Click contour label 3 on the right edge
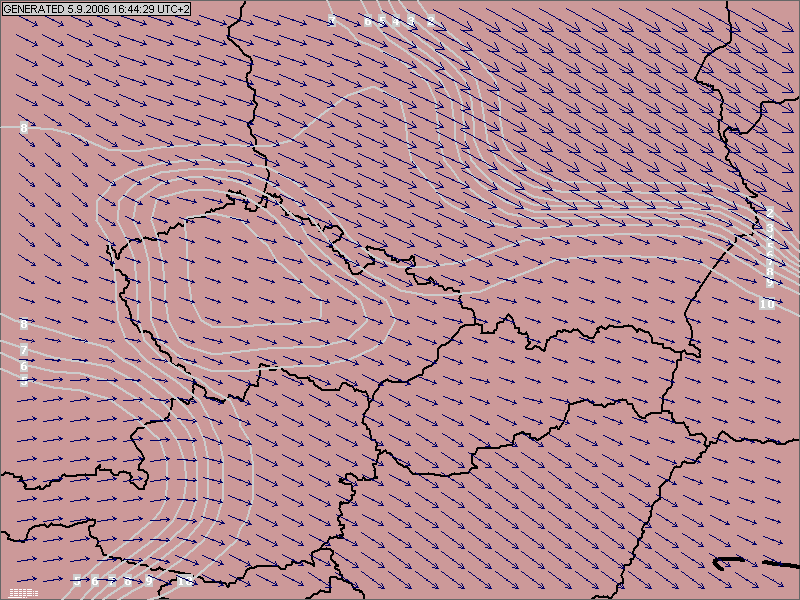Image resolution: width=800 pixels, height=600 pixels. click(x=770, y=227)
